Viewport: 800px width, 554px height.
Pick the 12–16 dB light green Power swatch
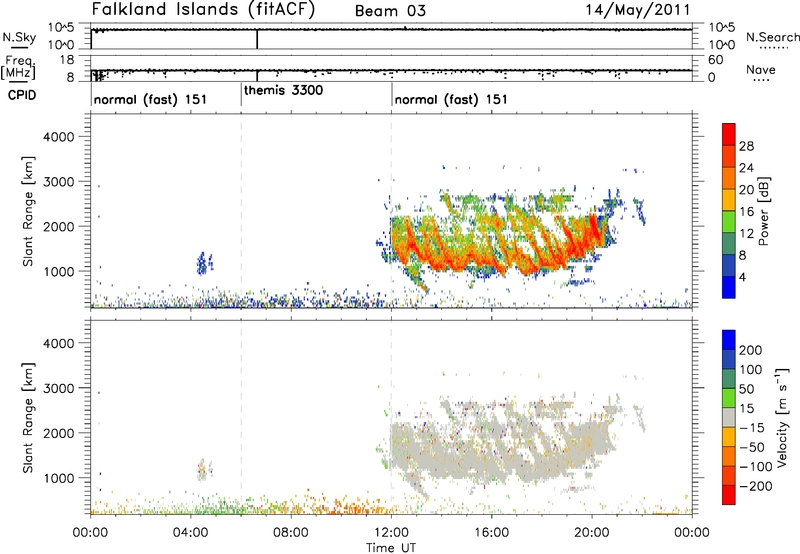point(729,222)
